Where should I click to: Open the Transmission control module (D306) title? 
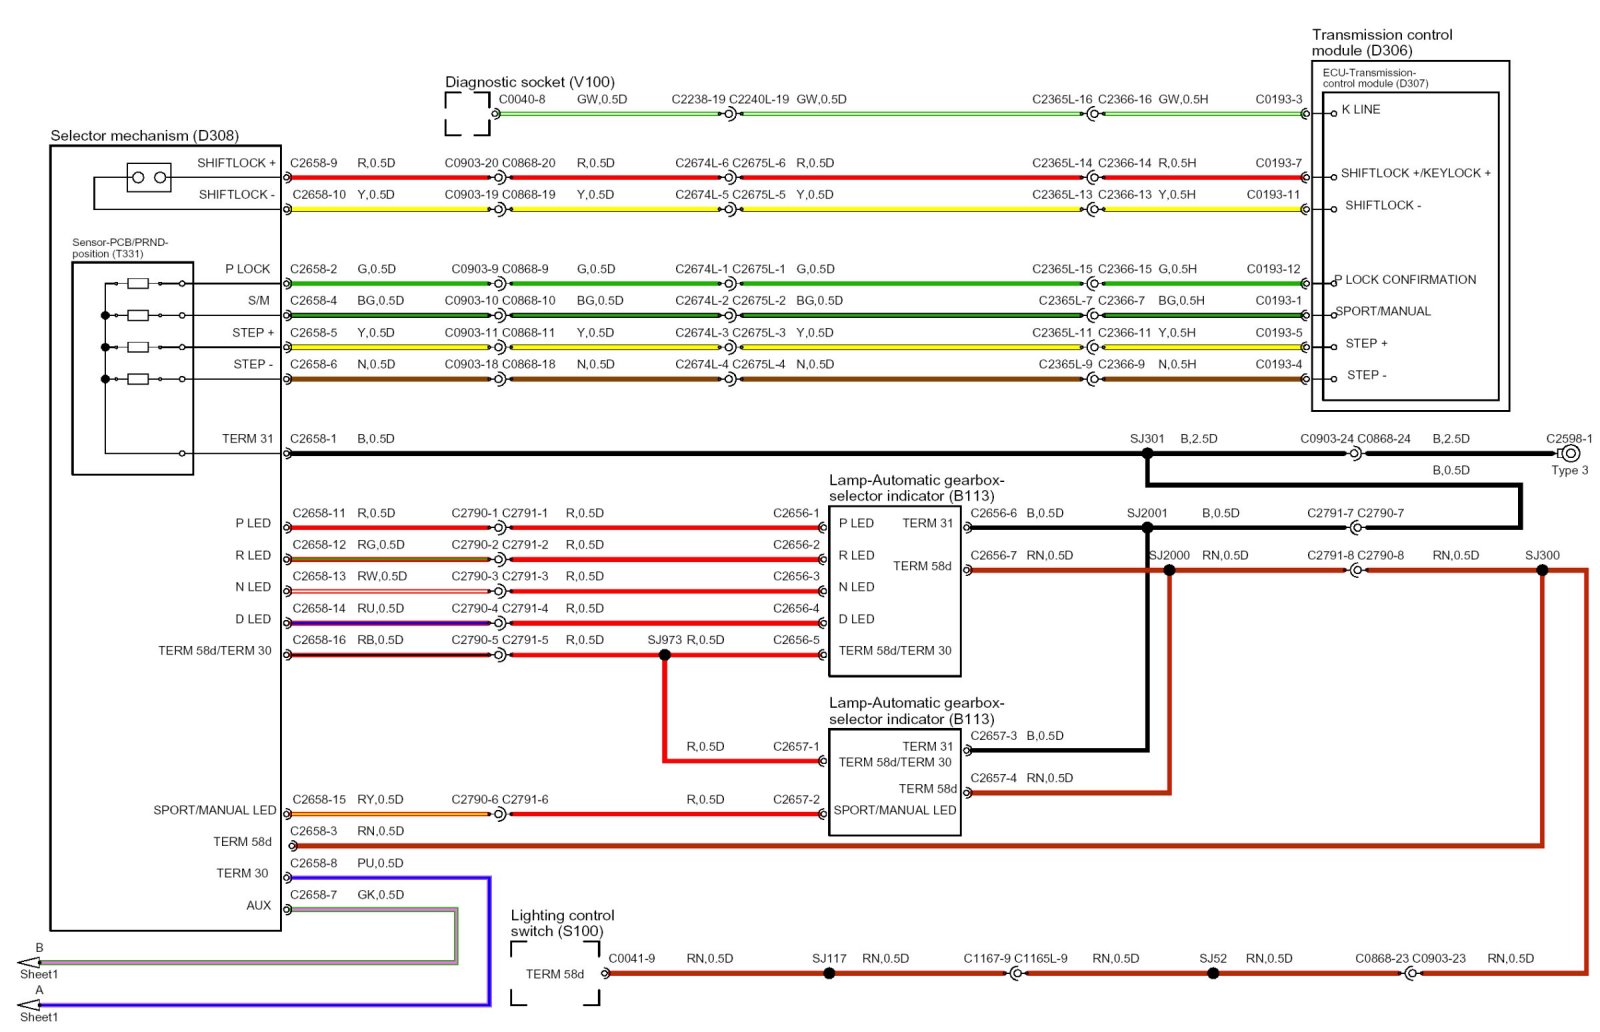[x=1381, y=42]
